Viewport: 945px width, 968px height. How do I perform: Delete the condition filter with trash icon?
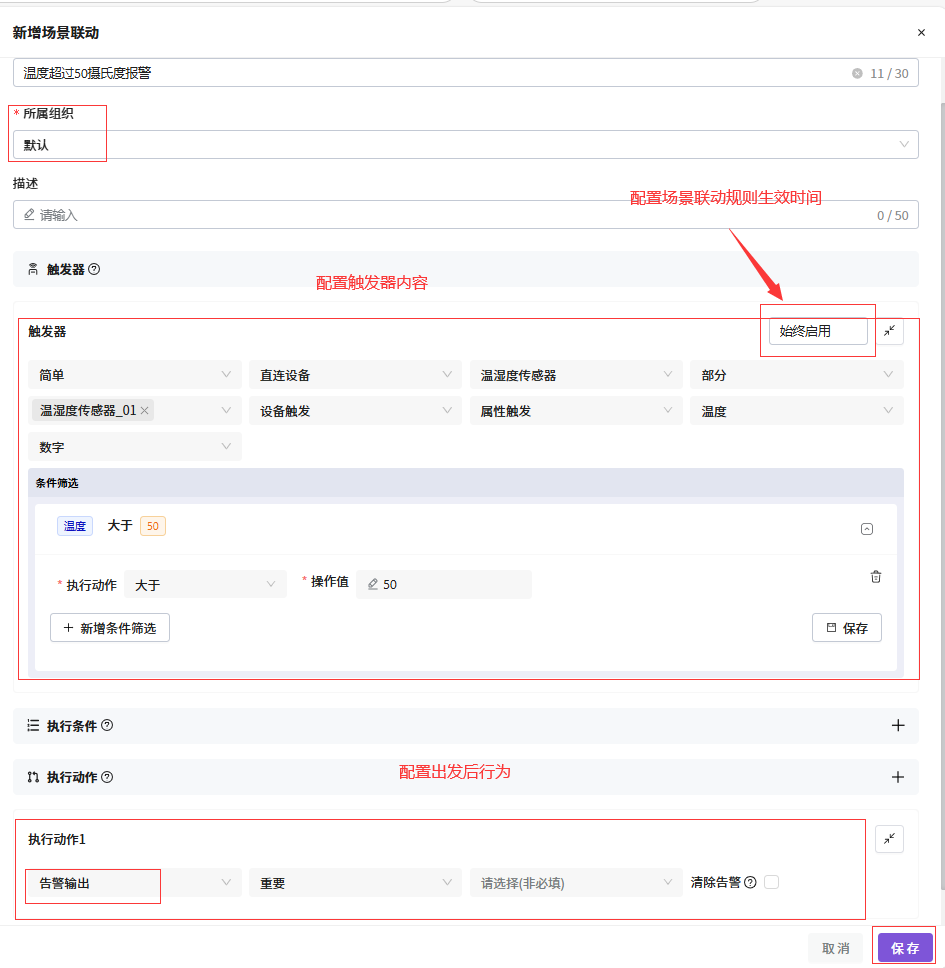(875, 577)
